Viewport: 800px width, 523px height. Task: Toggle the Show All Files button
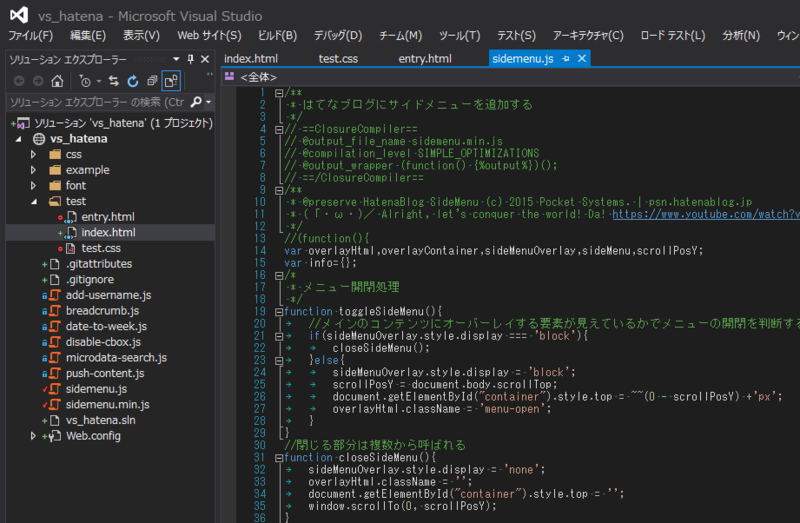point(171,81)
